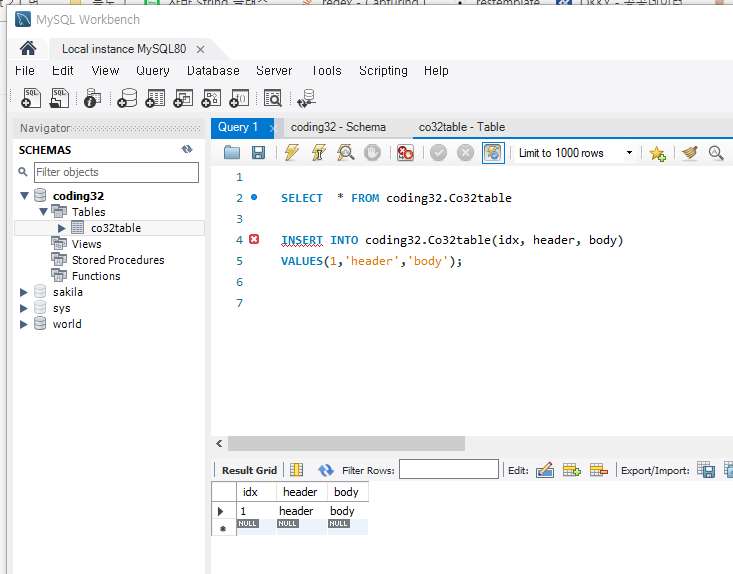Open the Server menu

274,71
